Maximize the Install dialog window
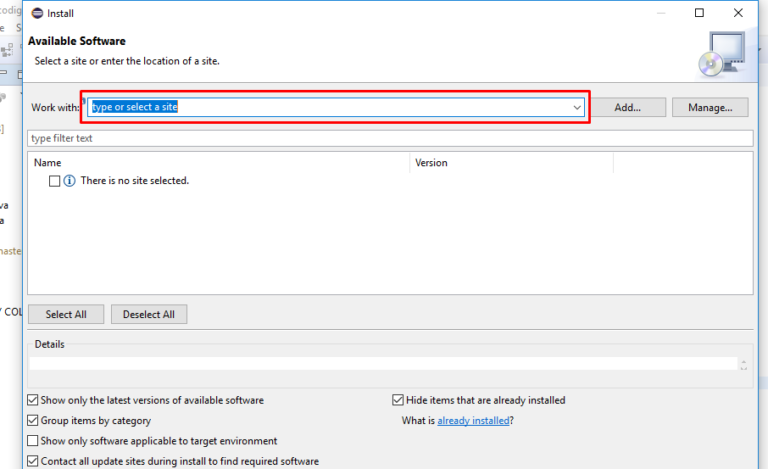The height and width of the screenshot is (469, 768). [x=699, y=13]
